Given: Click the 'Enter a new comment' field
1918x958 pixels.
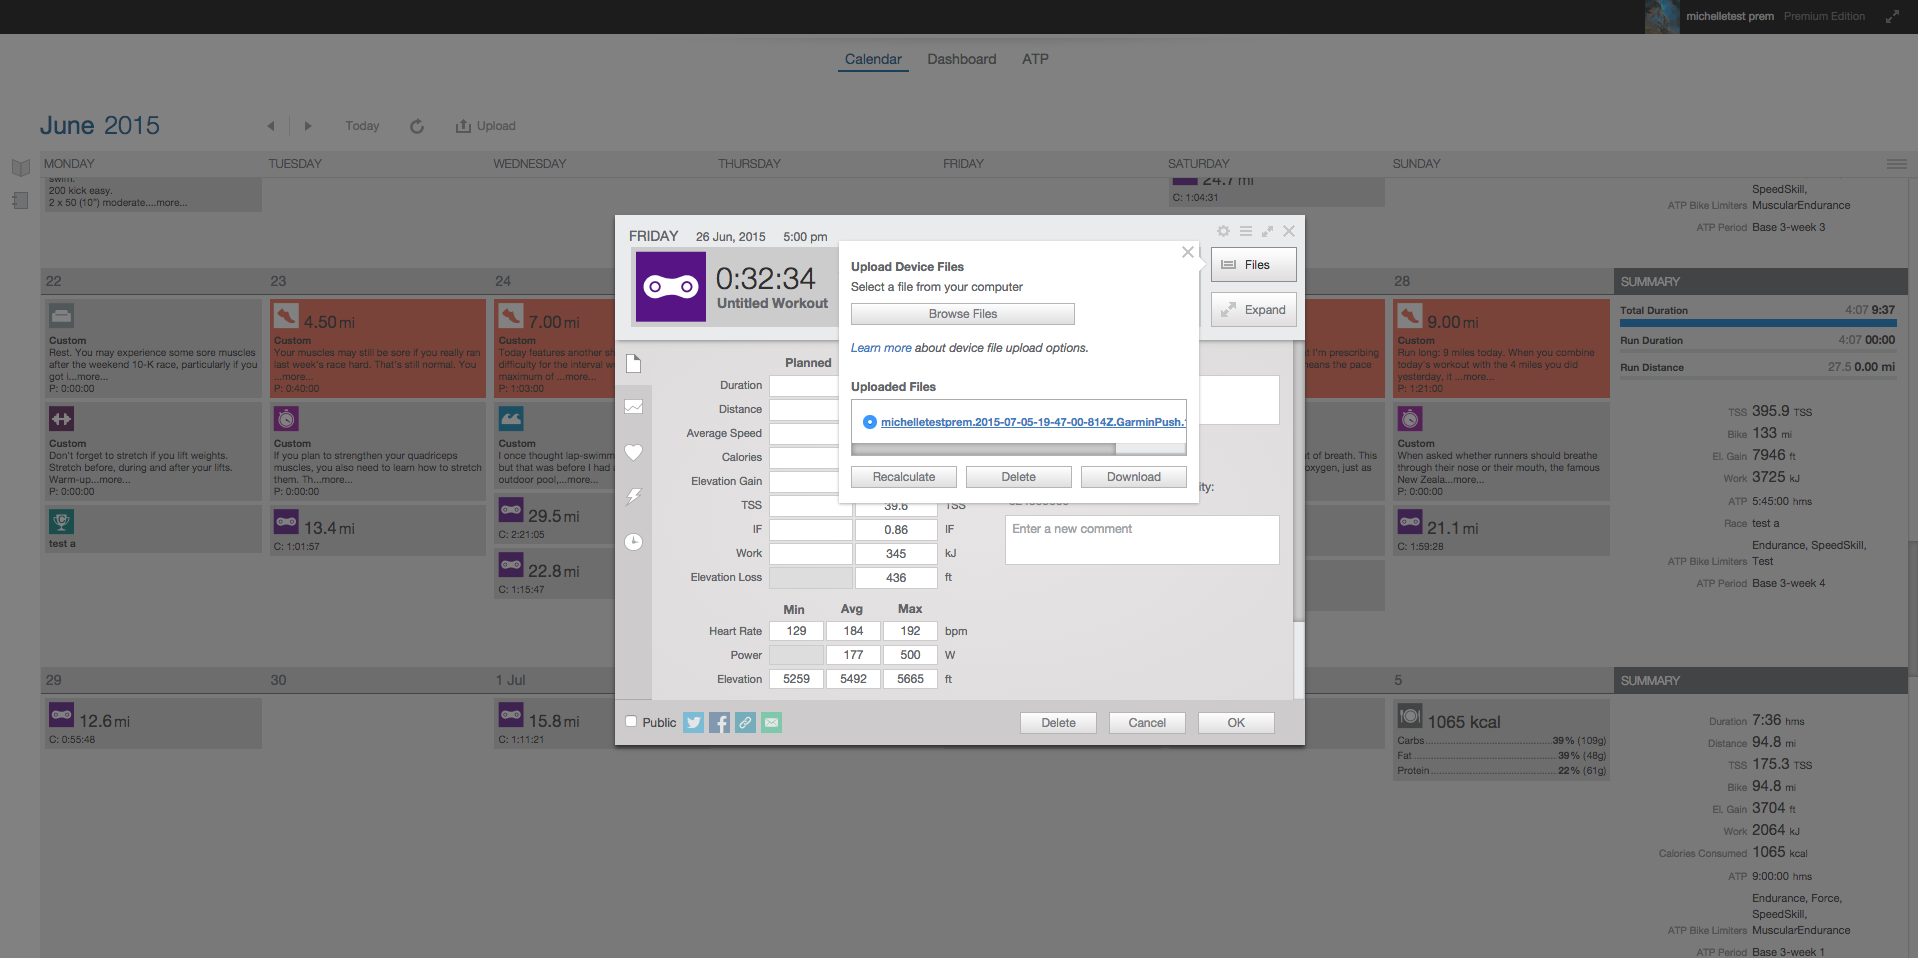Looking at the screenshot, I should (x=1142, y=540).
